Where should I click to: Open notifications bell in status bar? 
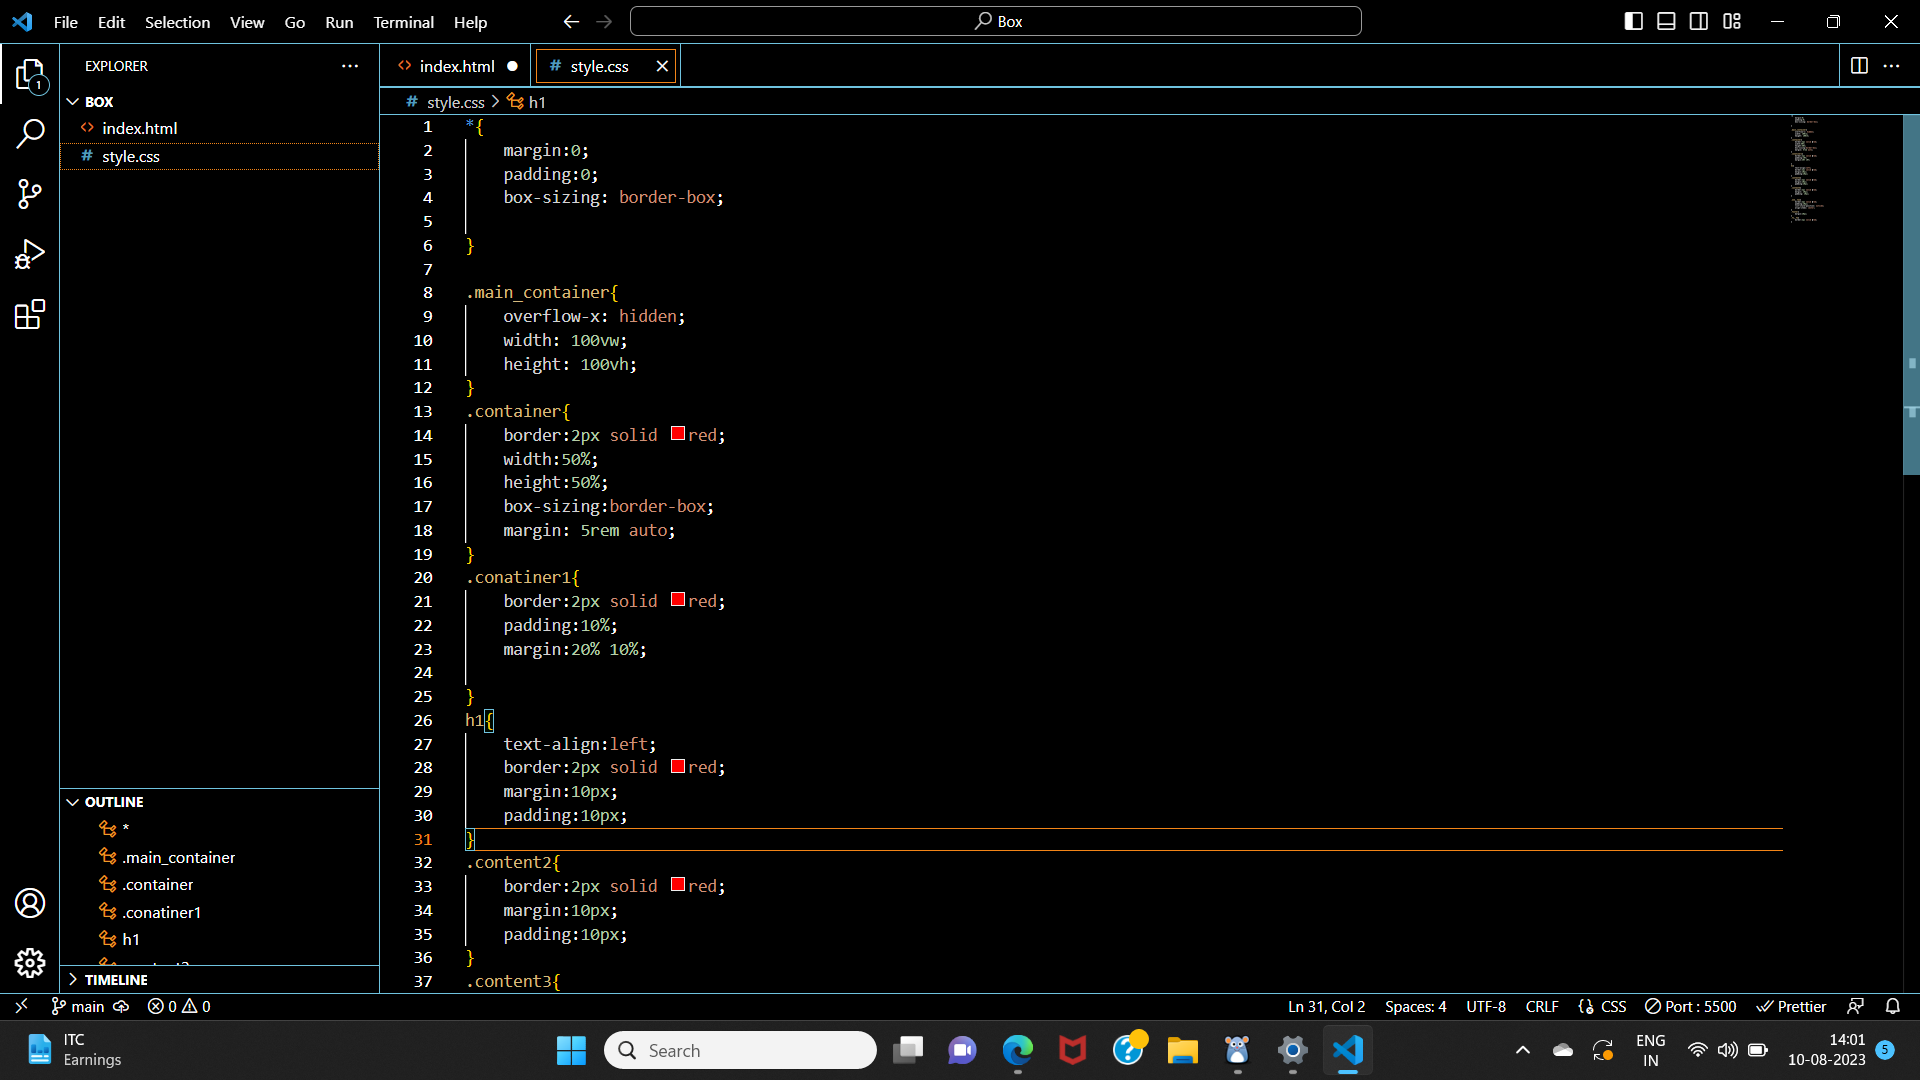click(1892, 1006)
